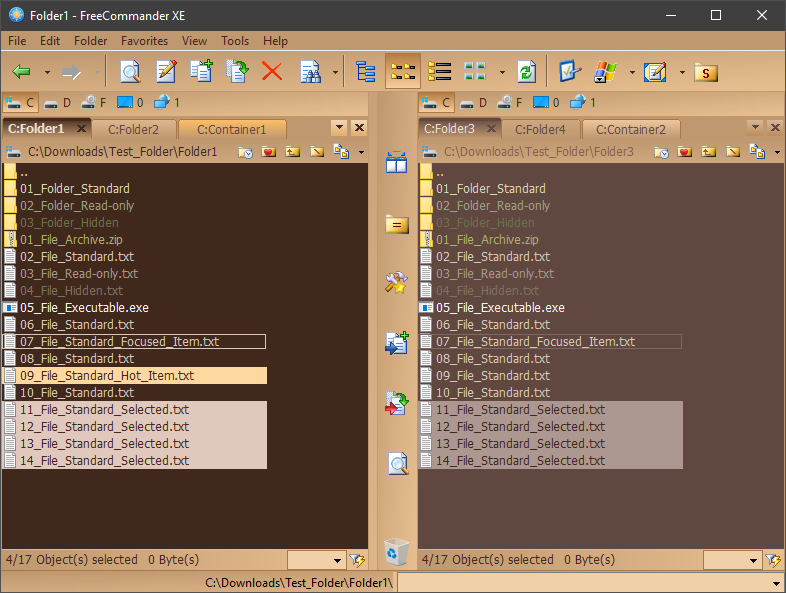Click the Move files toolbar icon

pyautogui.click(x=237, y=72)
